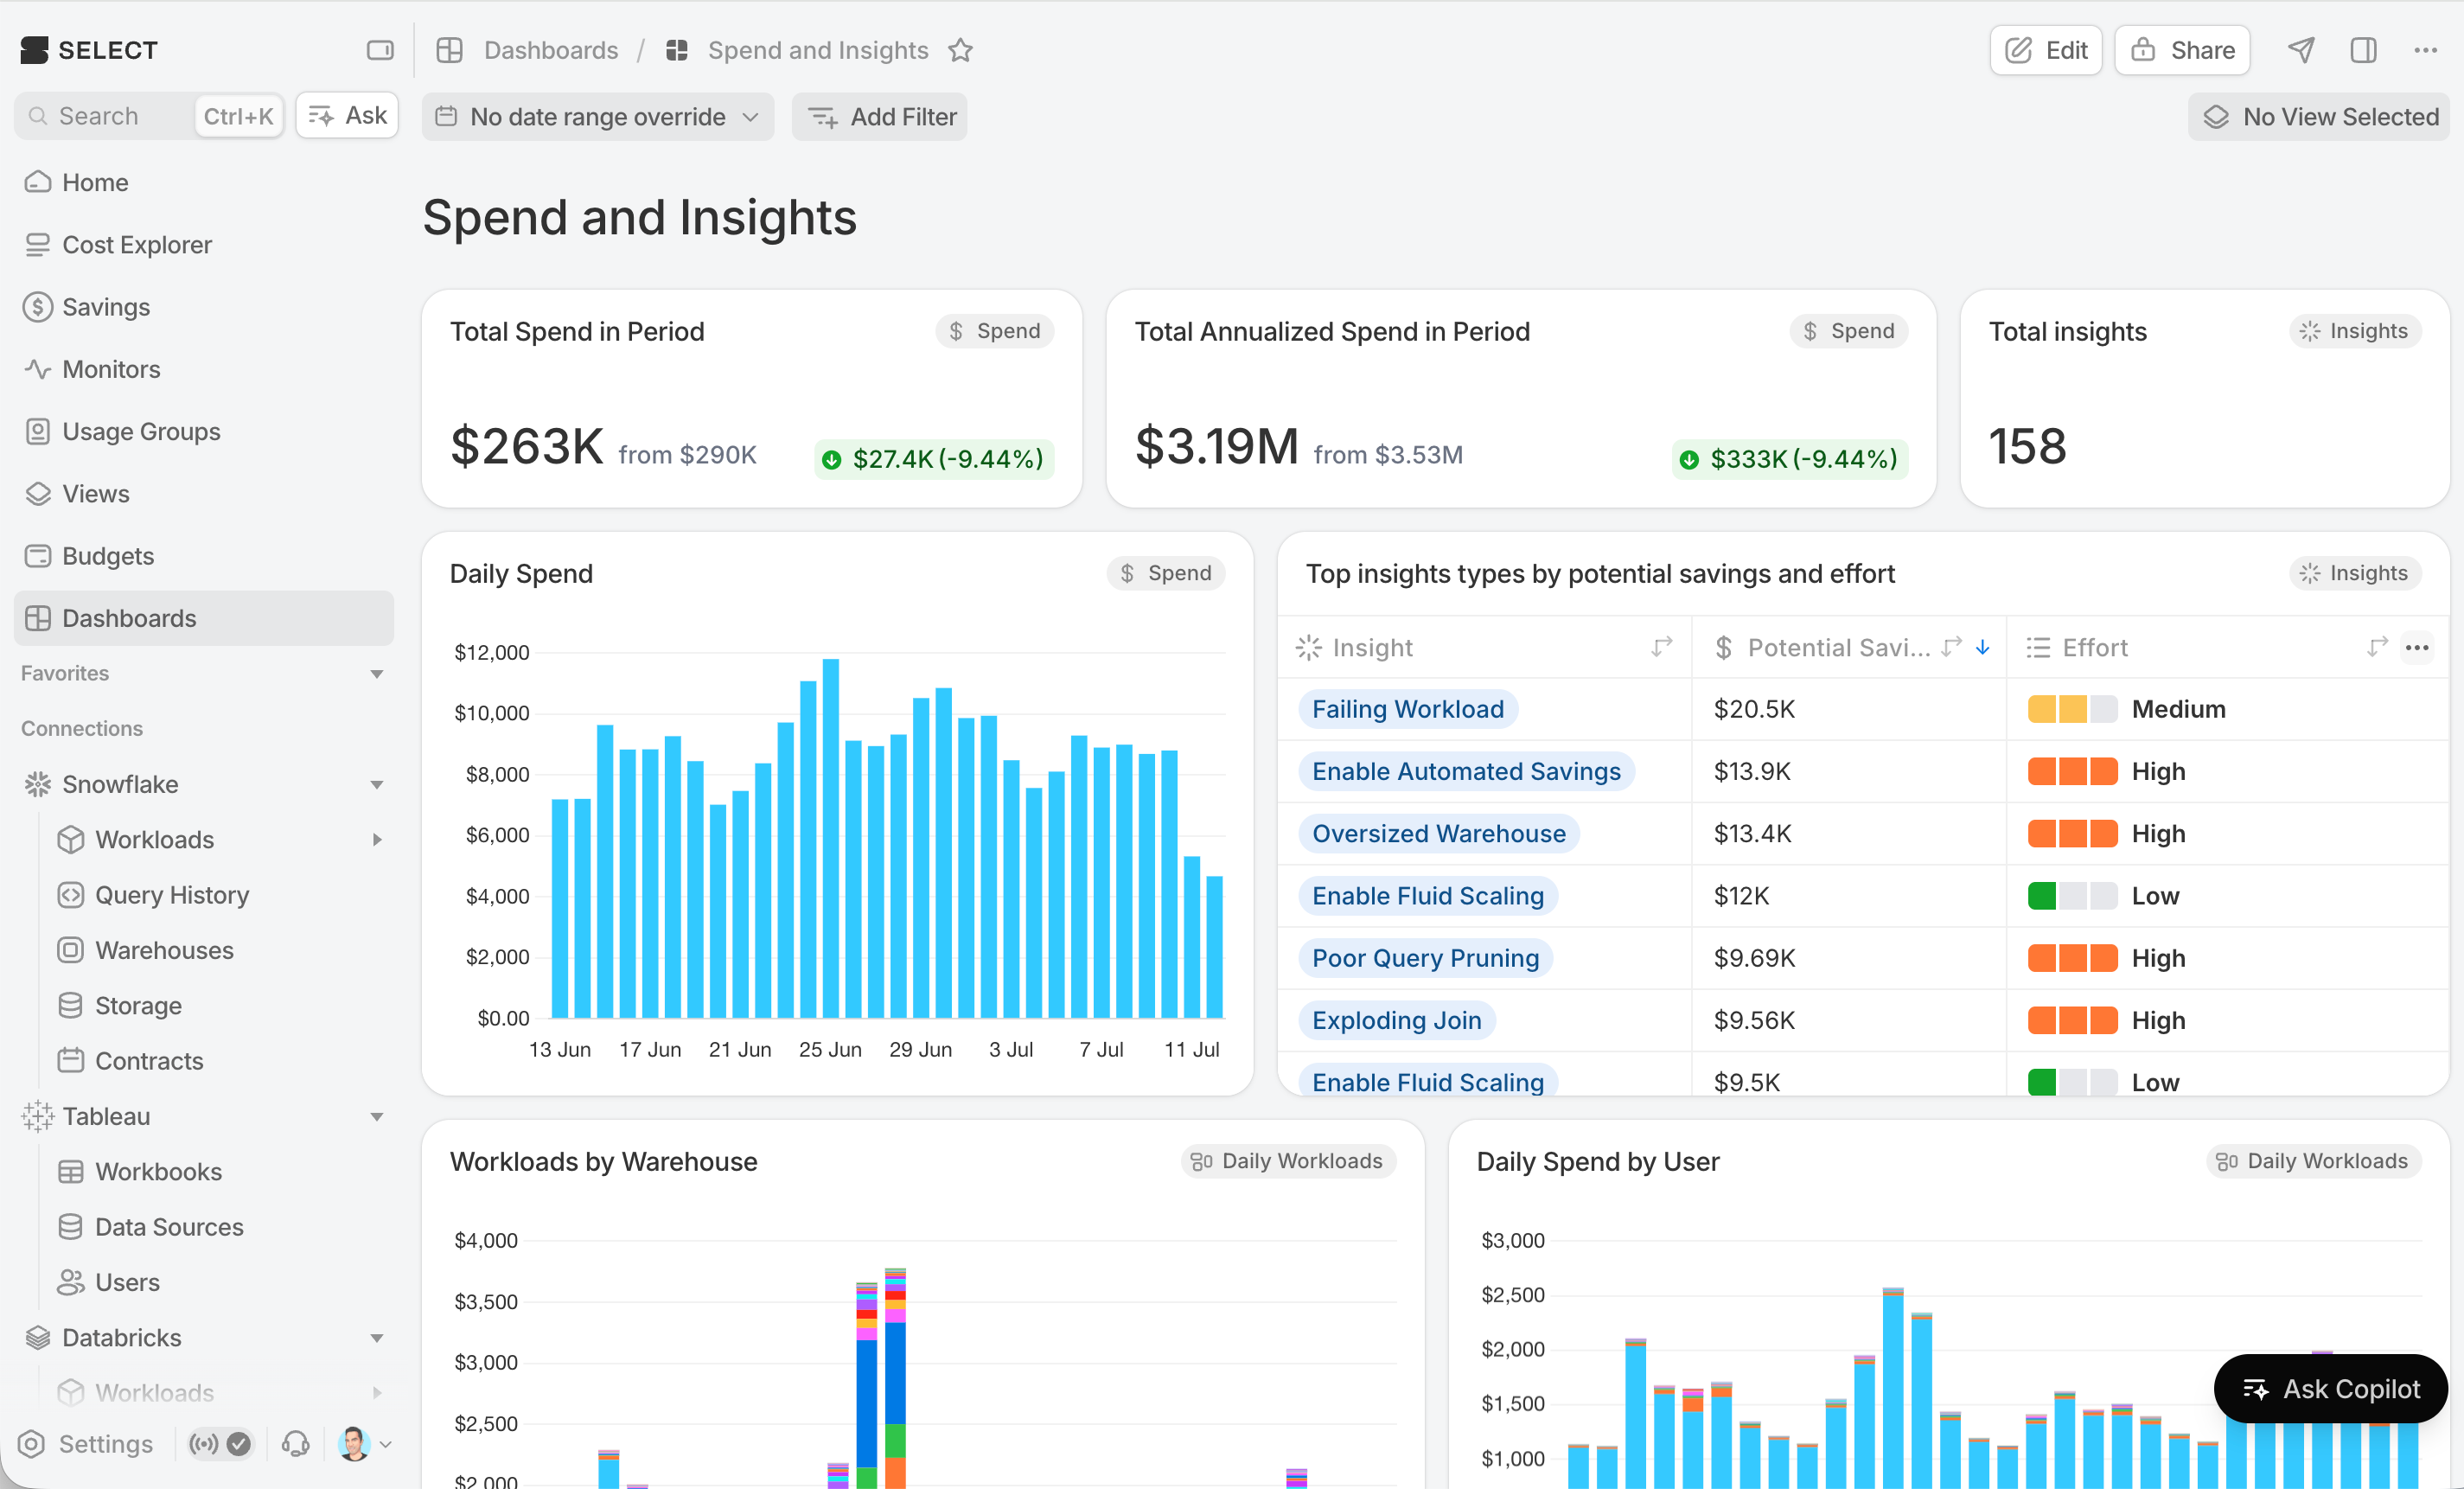Open the user avatar menu

point(364,1444)
